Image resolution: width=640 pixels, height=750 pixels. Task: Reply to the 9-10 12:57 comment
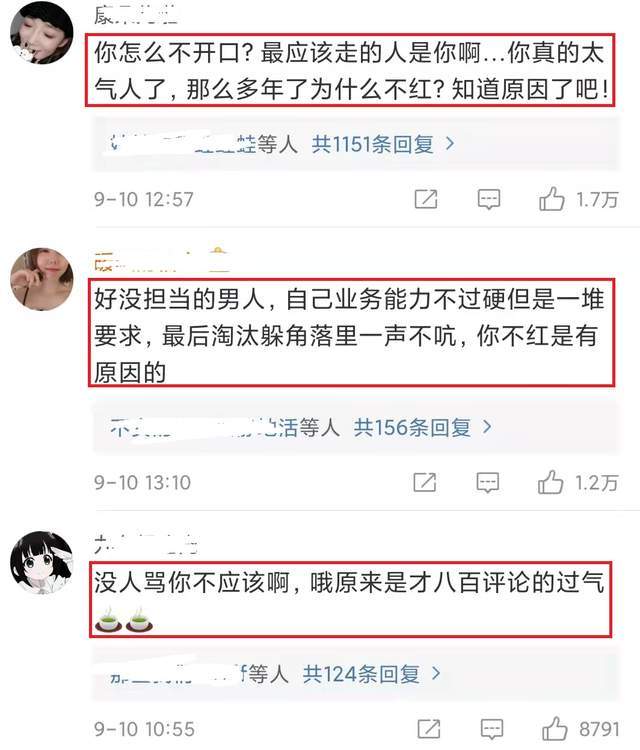pyautogui.click(x=489, y=199)
